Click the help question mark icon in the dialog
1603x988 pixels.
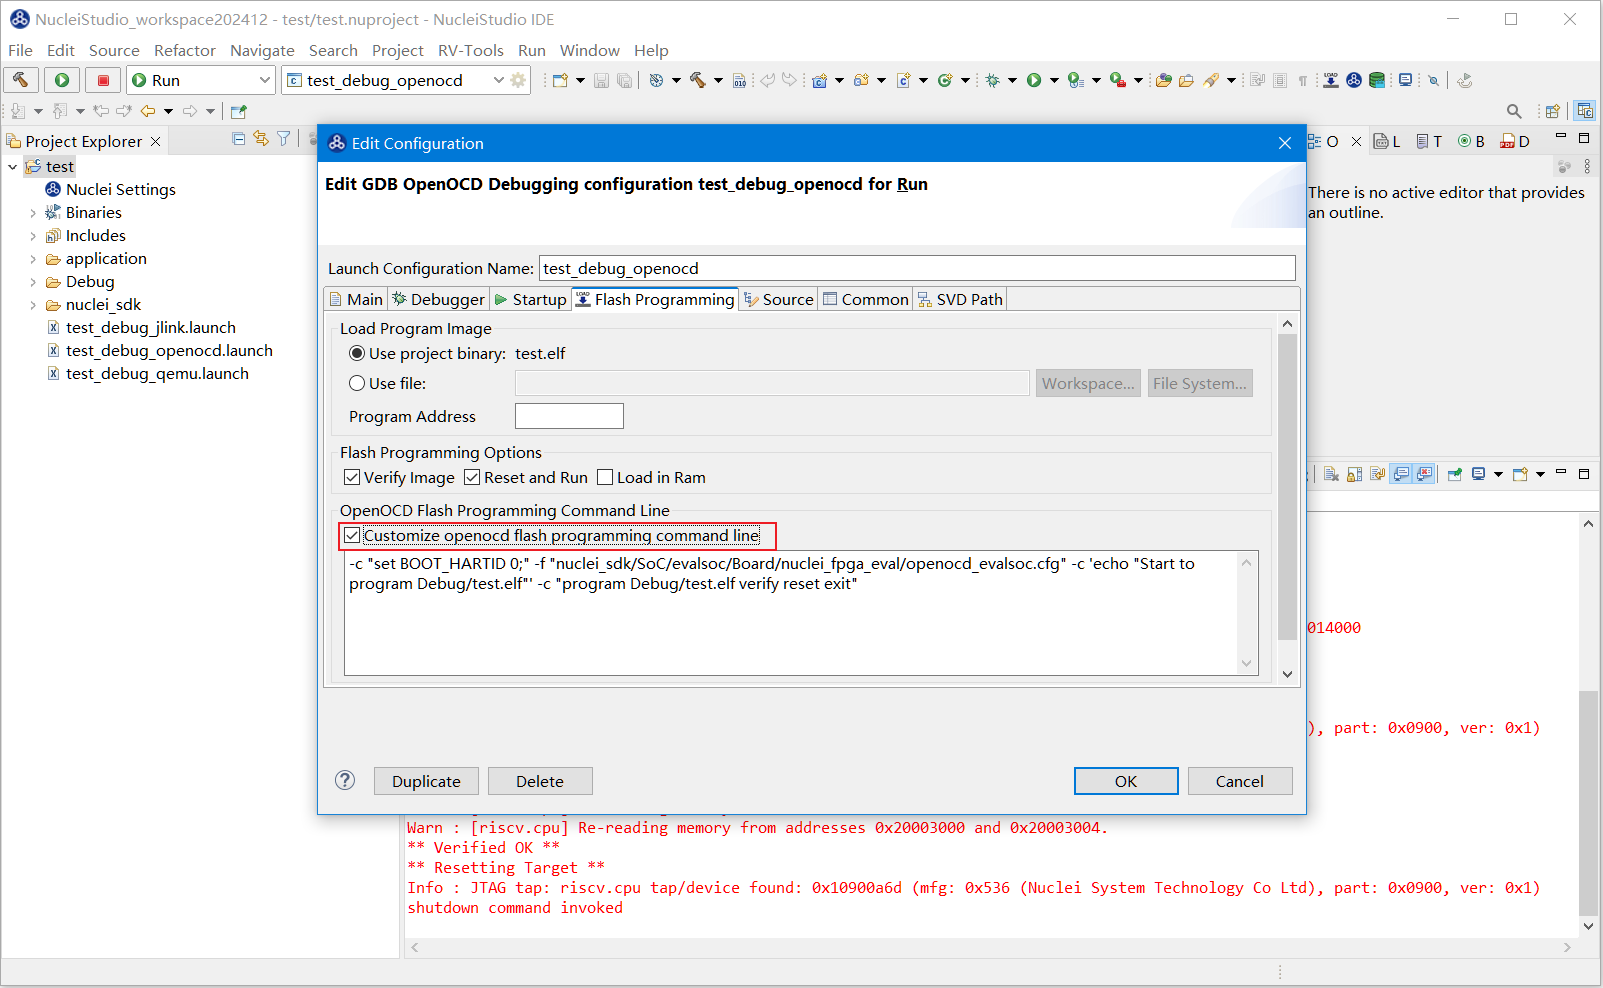coord(345,781)
